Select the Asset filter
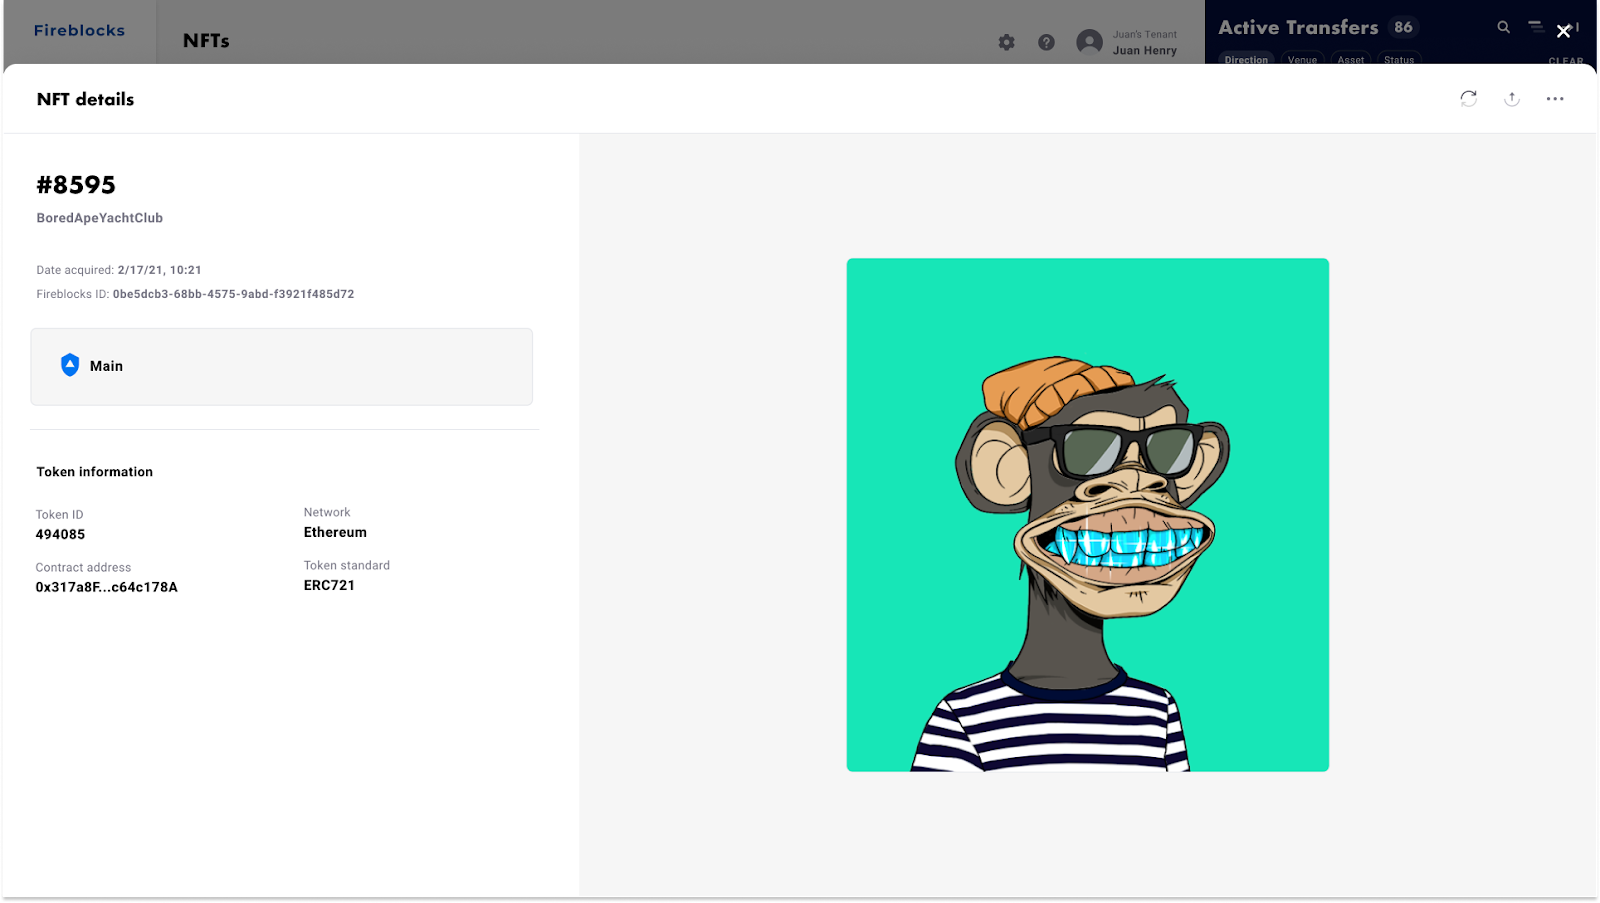The width and height of the screenshot is (1600, 903). (1351, 59)
